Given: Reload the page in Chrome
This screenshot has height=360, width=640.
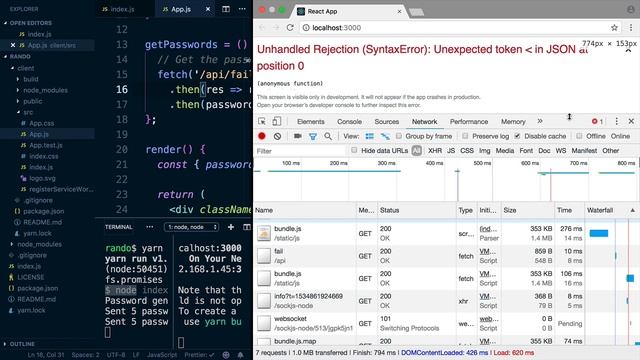Looking at the screenshot, I should click(x=290, y=27).
